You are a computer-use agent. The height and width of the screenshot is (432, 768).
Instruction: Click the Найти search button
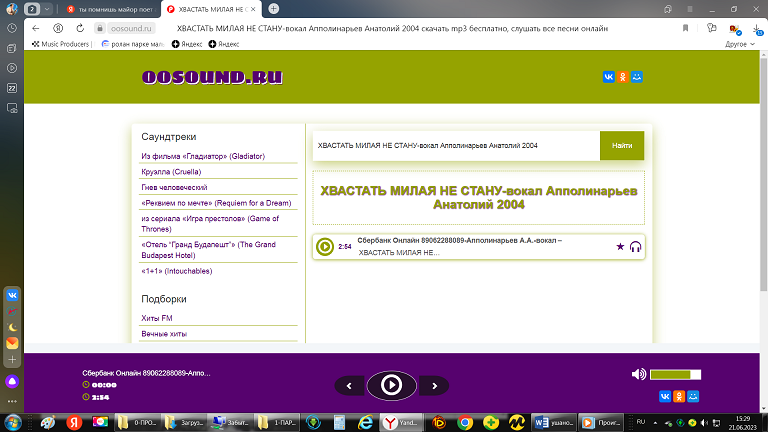click(622, 145)
